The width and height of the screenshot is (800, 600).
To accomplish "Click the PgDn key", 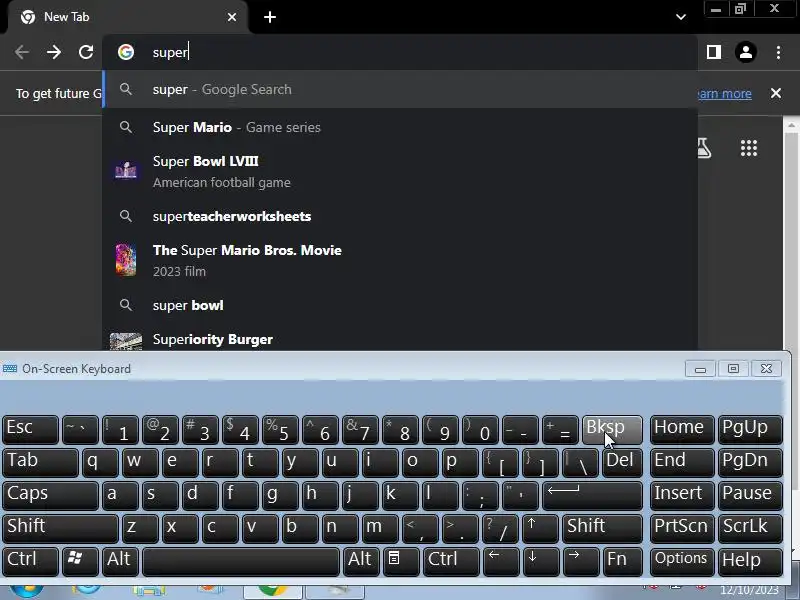I will pyautogui.click(x=750, y=463).
